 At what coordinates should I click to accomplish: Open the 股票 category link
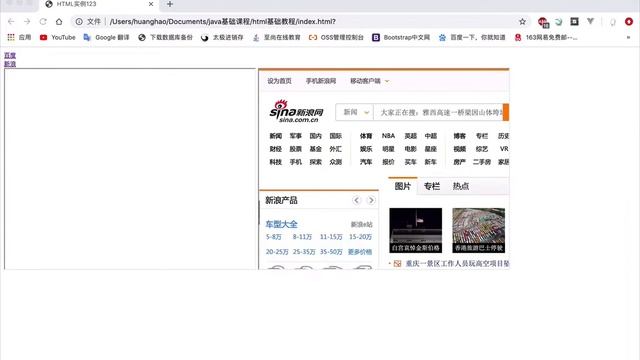(296, 149)
